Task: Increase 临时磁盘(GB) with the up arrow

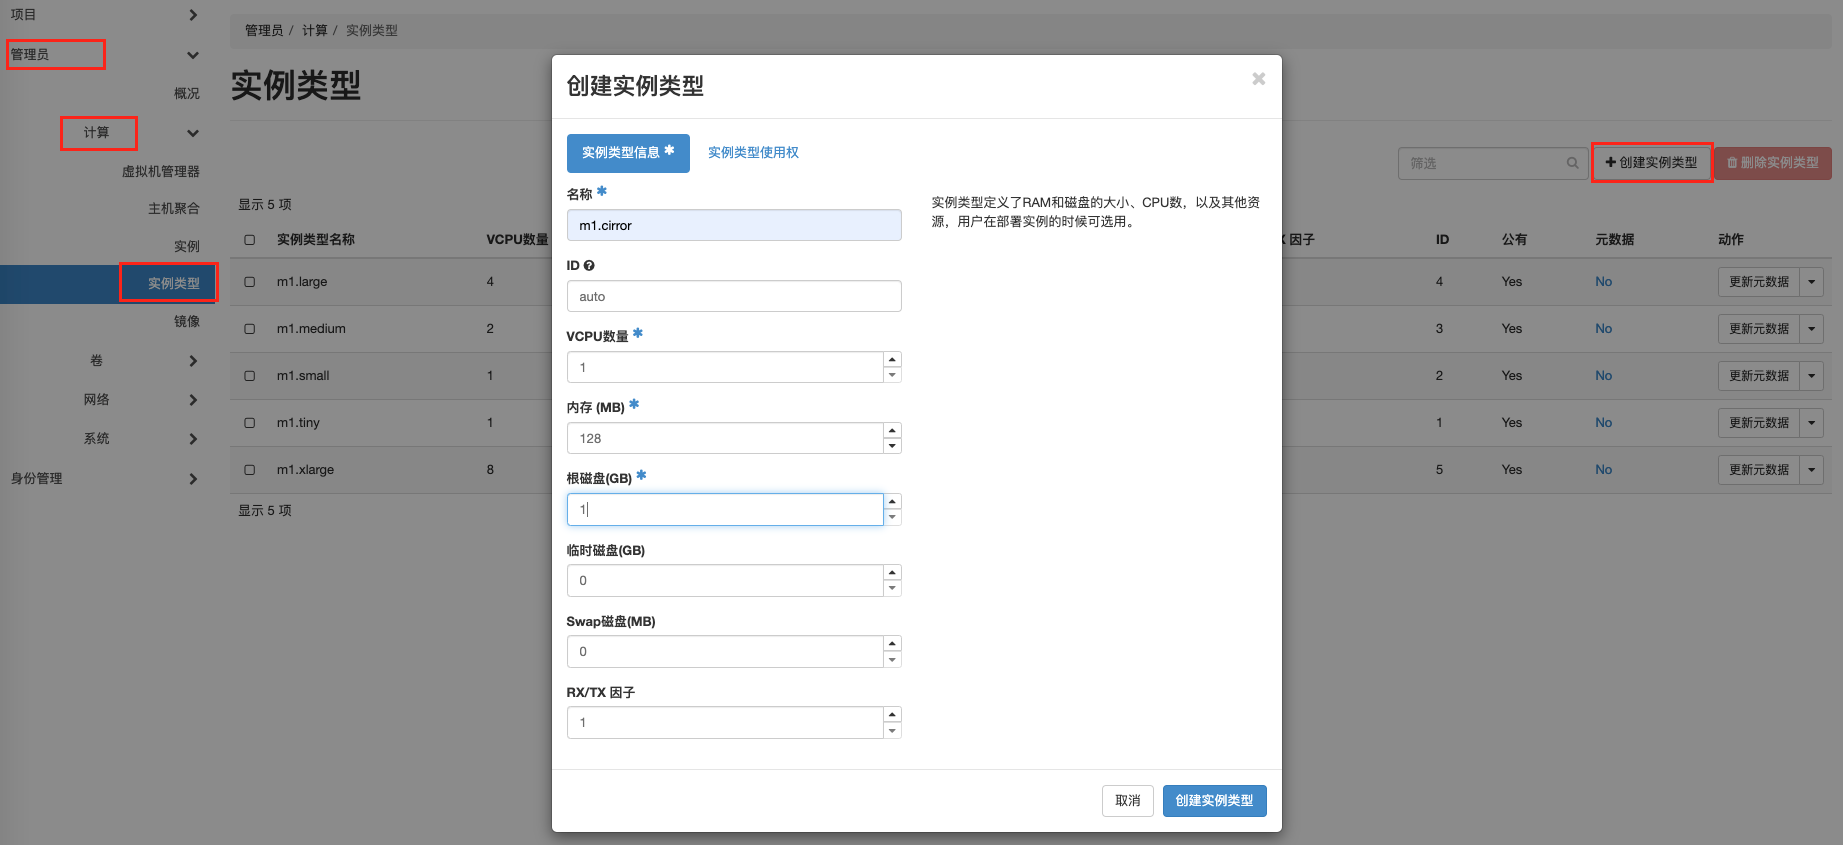Action: [x=892, y=573]
